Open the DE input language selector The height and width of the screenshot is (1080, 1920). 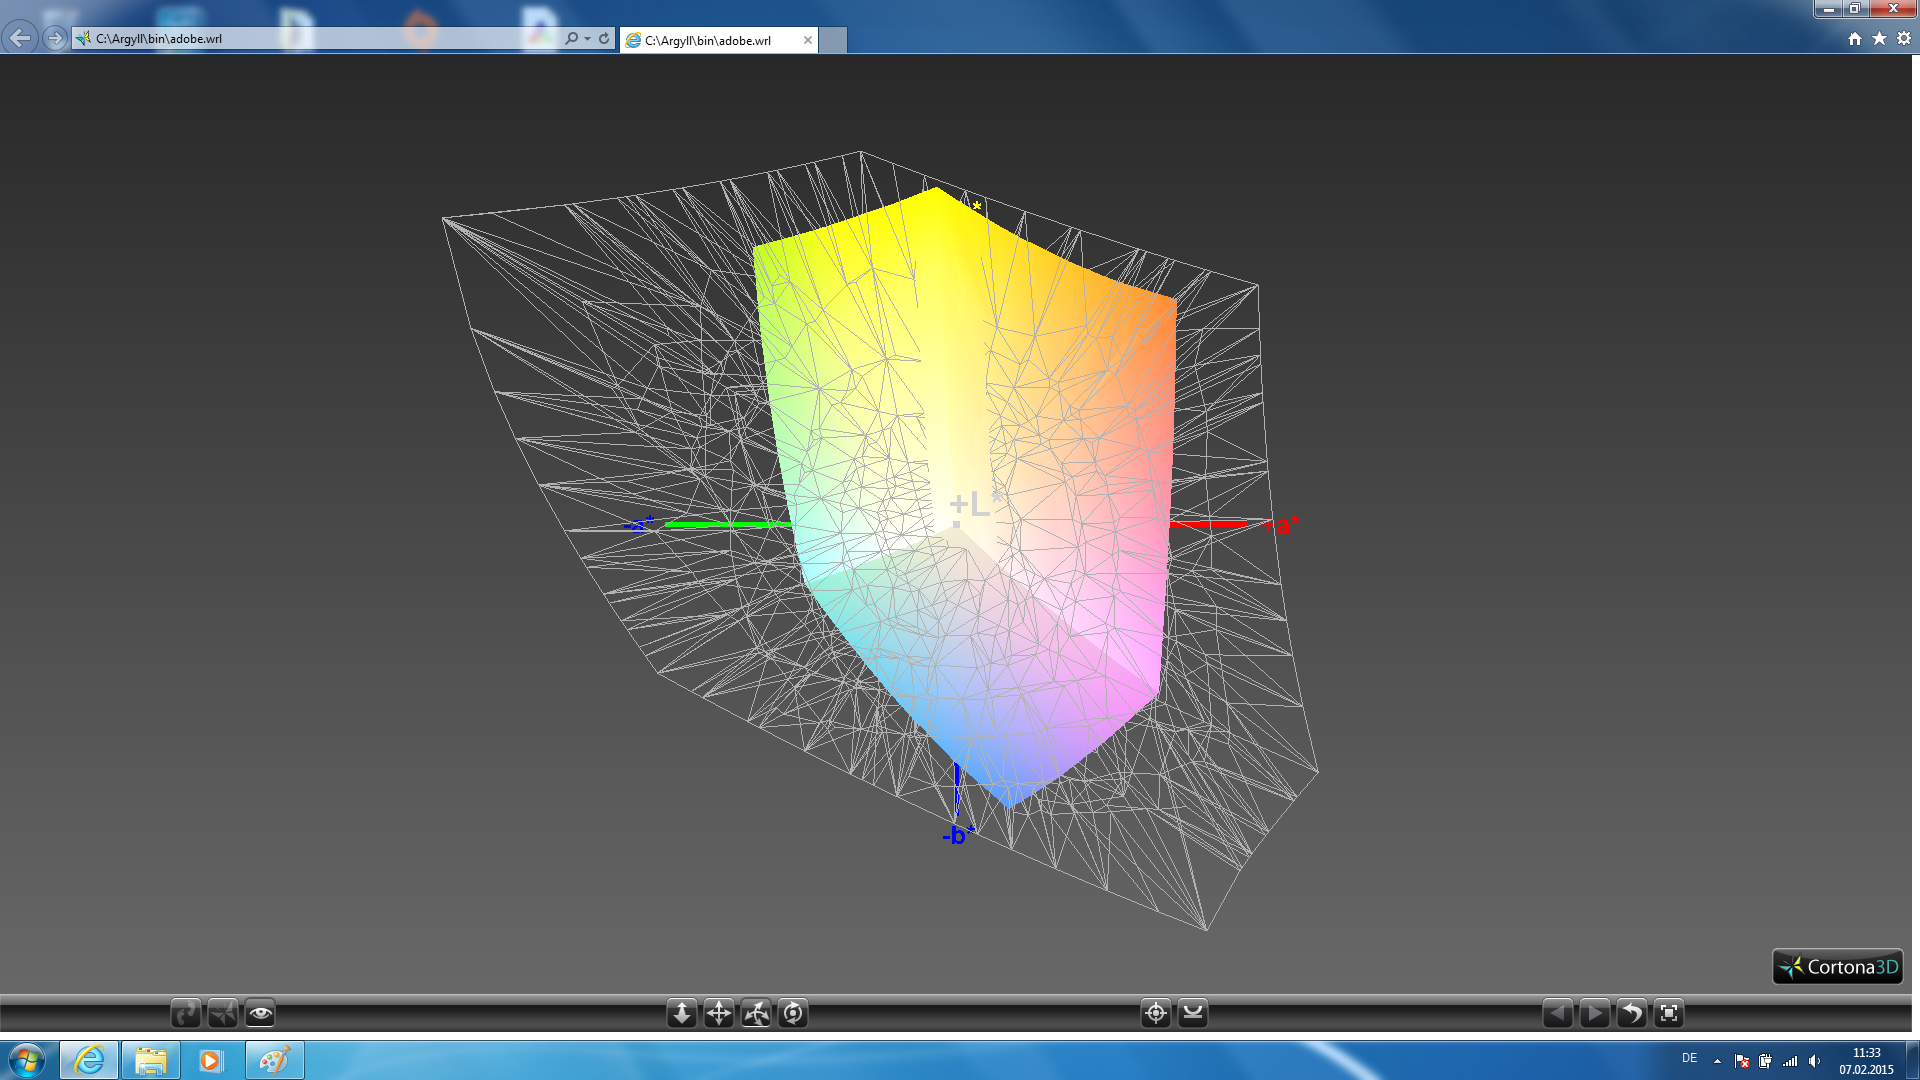[x=1689, y=1058]
